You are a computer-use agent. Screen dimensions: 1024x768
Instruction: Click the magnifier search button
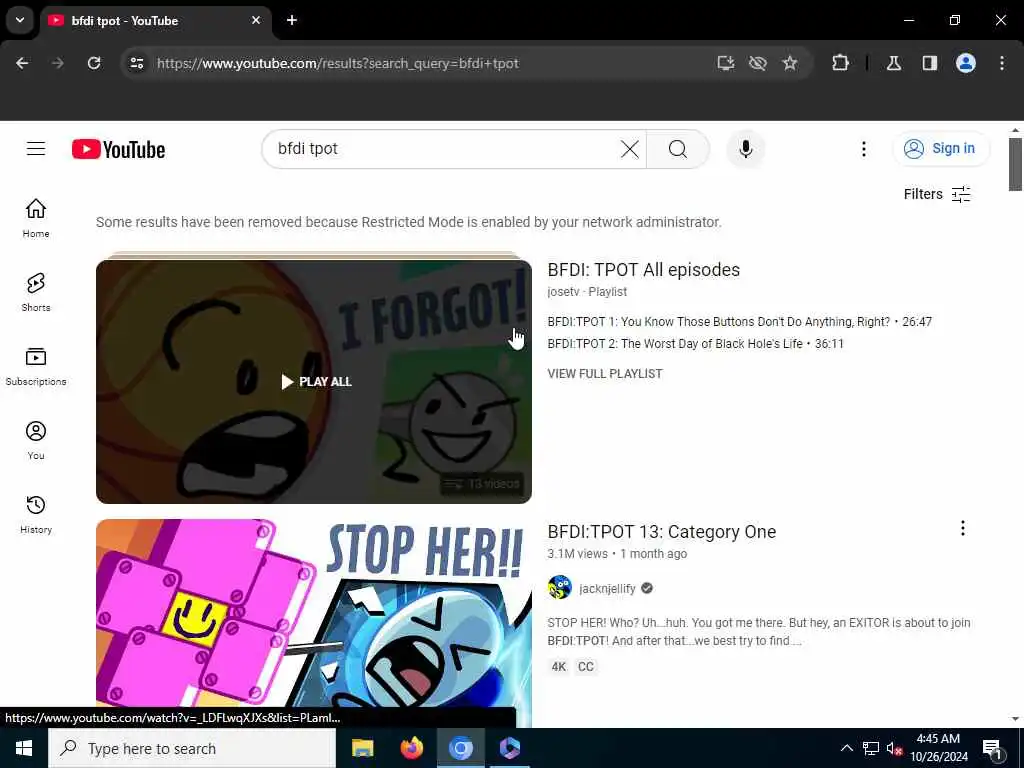(677, 149)
